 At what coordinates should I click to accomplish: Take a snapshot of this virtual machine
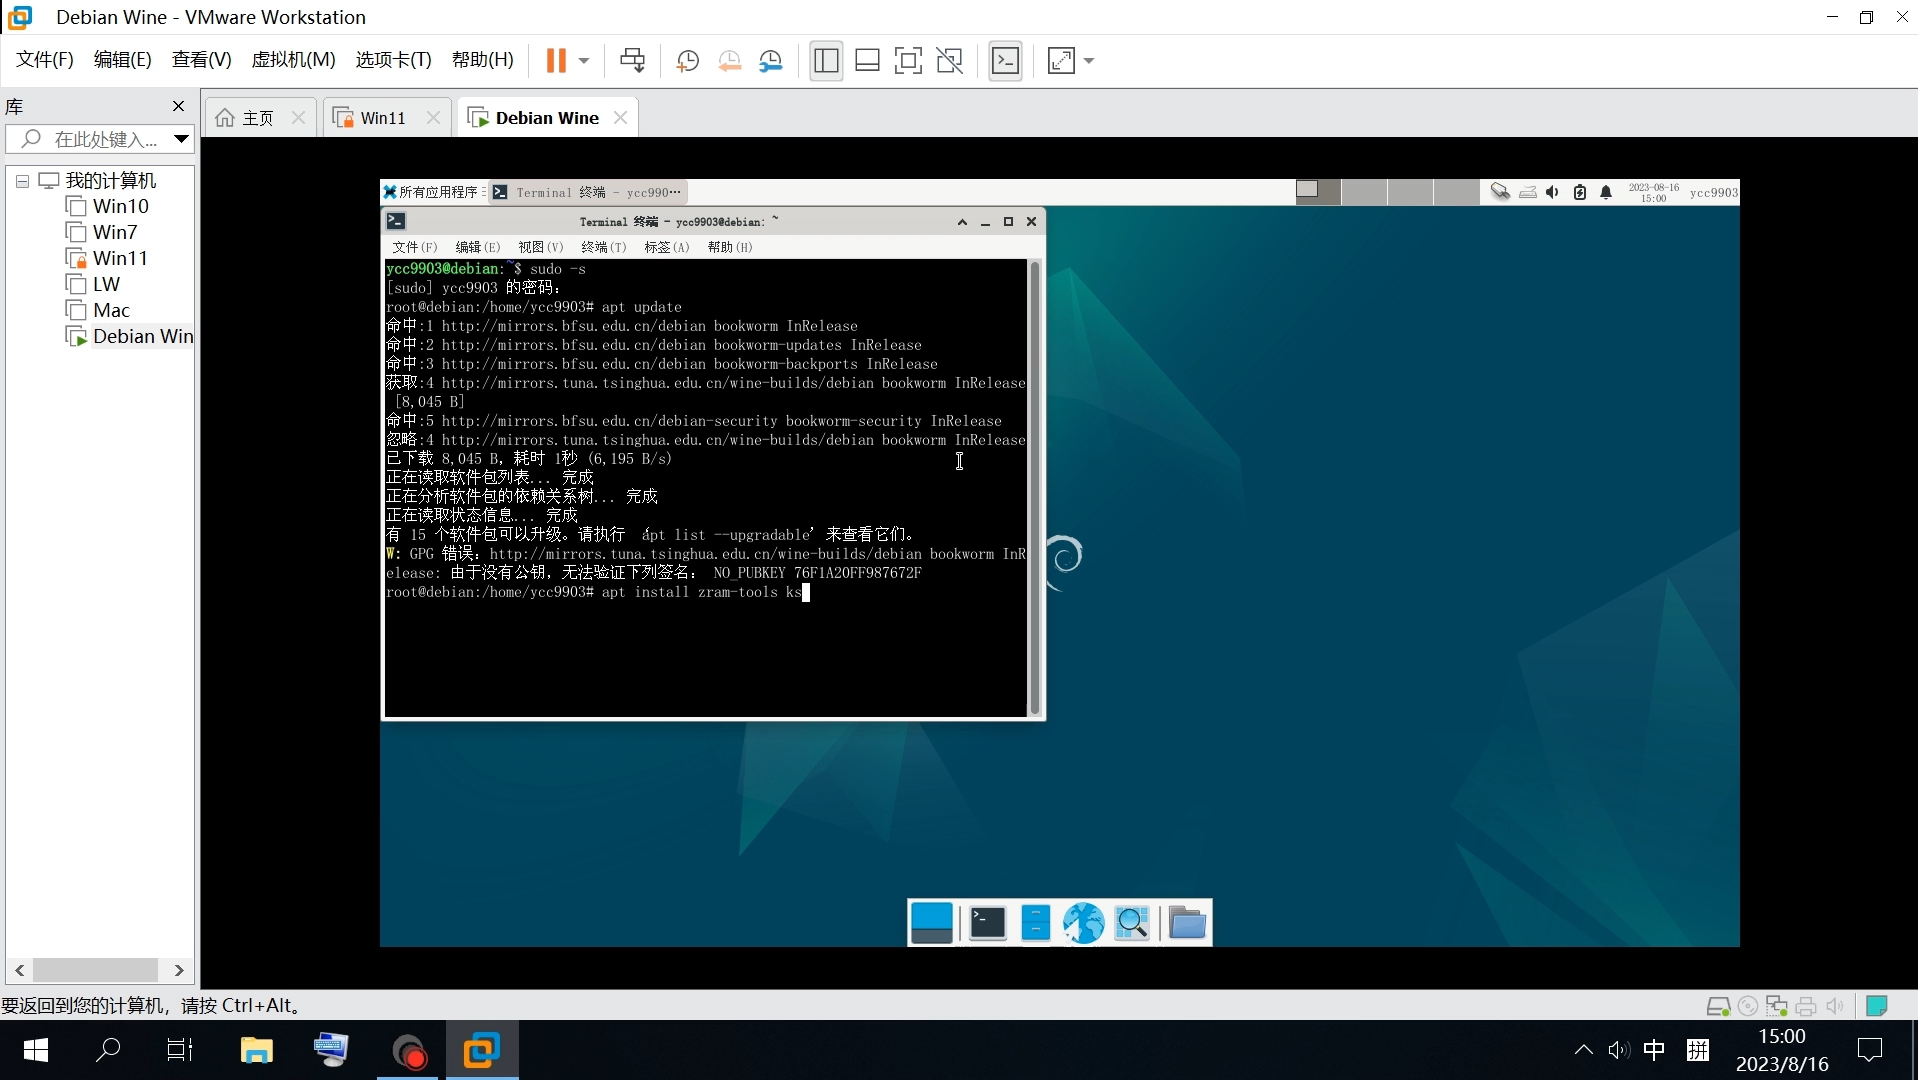click(687, 61)
